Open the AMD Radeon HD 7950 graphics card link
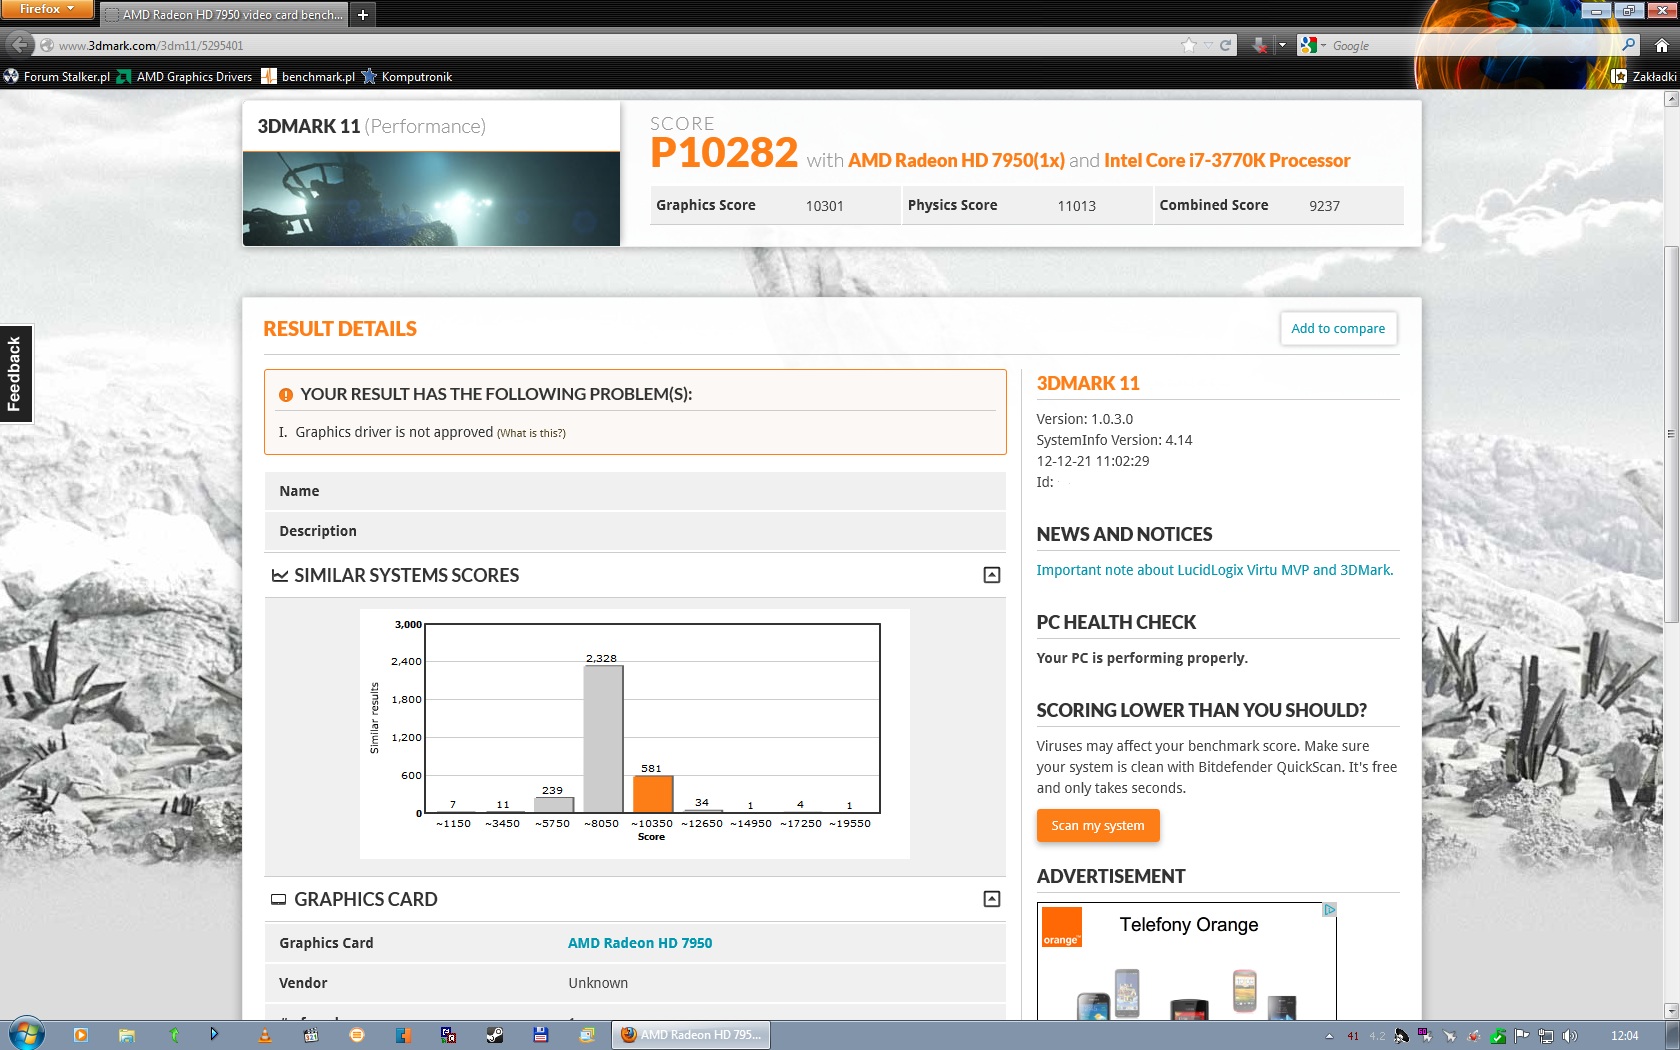This screenshot has height=1050, width=1680. (640, 943)
